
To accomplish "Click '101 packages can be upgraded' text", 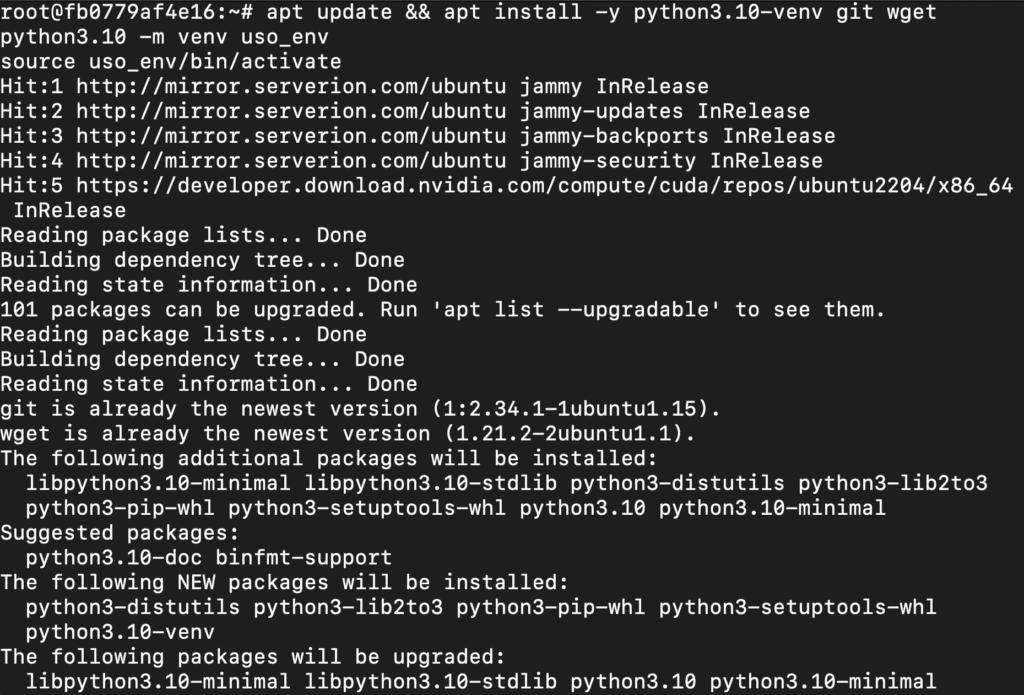I will [182, 310].
